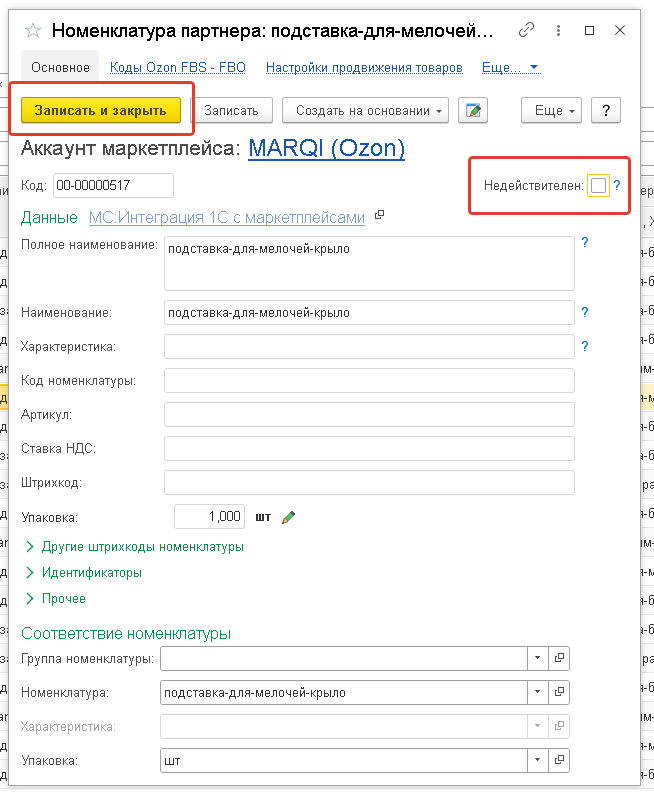Click the Ставка НДС input field
Viewport: 654px width, 797px height.
point(369,449)
